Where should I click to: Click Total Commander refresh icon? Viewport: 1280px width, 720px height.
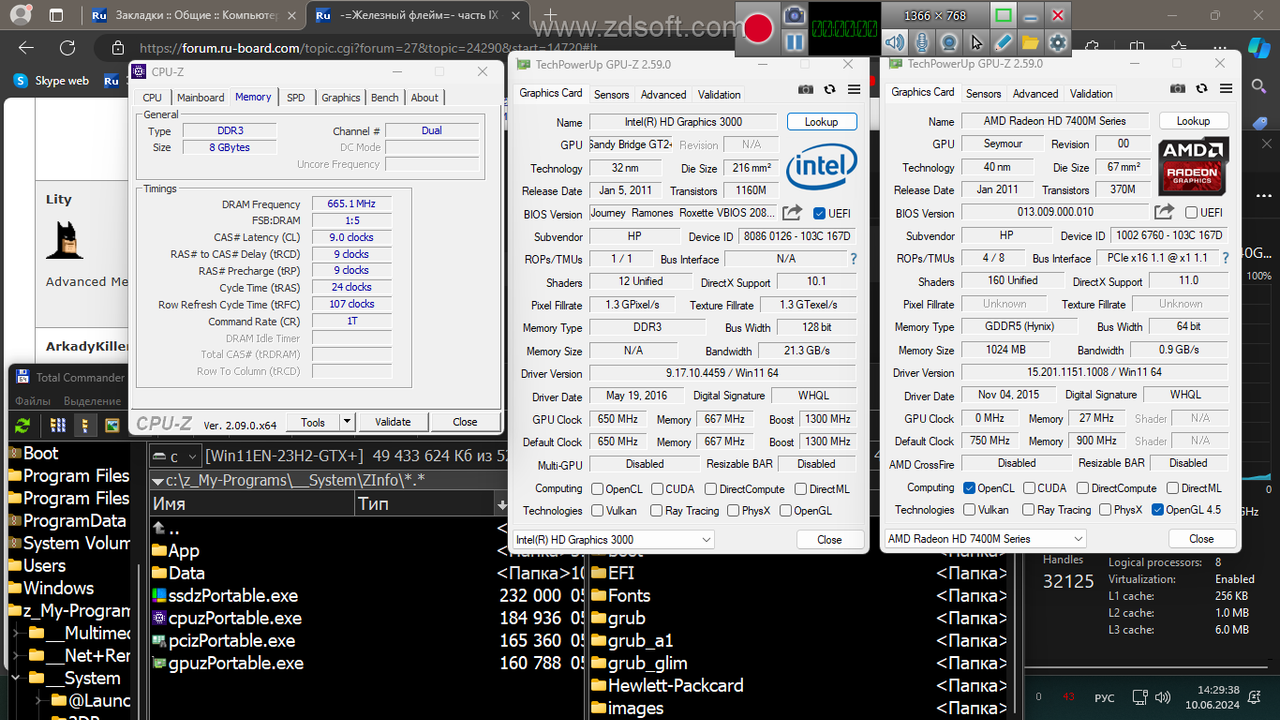point(22,425)
